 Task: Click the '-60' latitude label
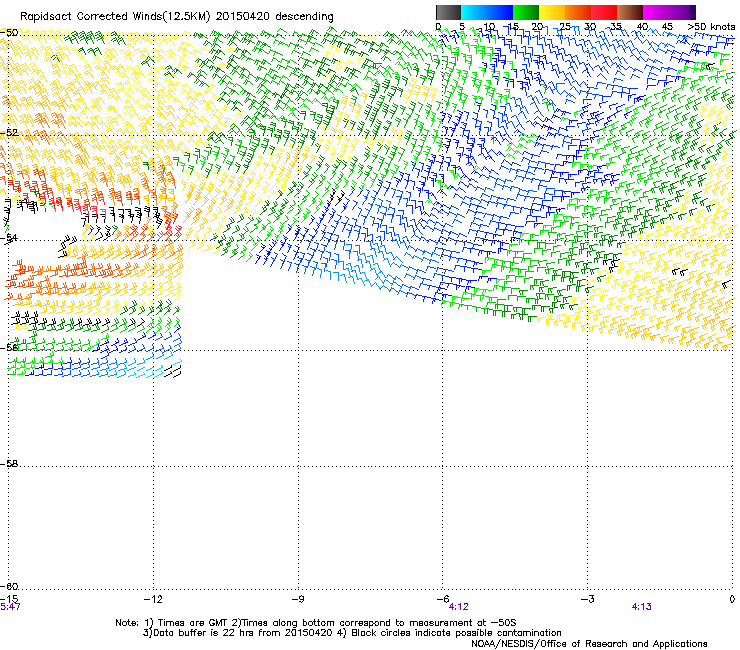pyautogui.click(x=9, y=586)
